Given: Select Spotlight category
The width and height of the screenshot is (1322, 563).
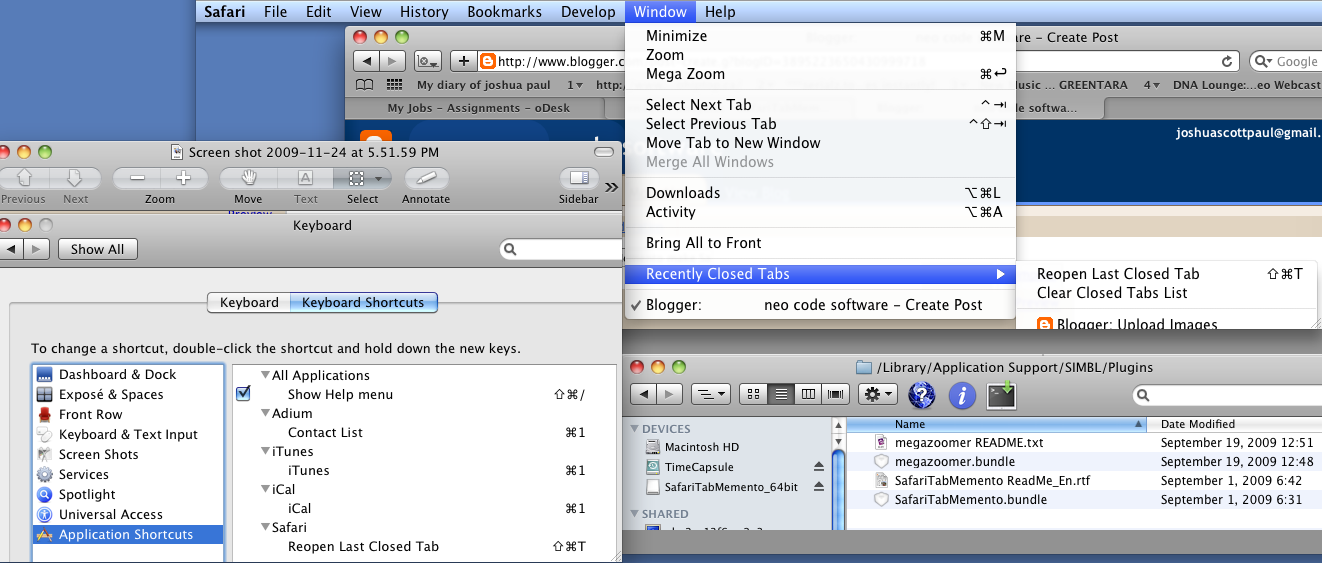Looking at the screenshot, I should coord(127,495).
